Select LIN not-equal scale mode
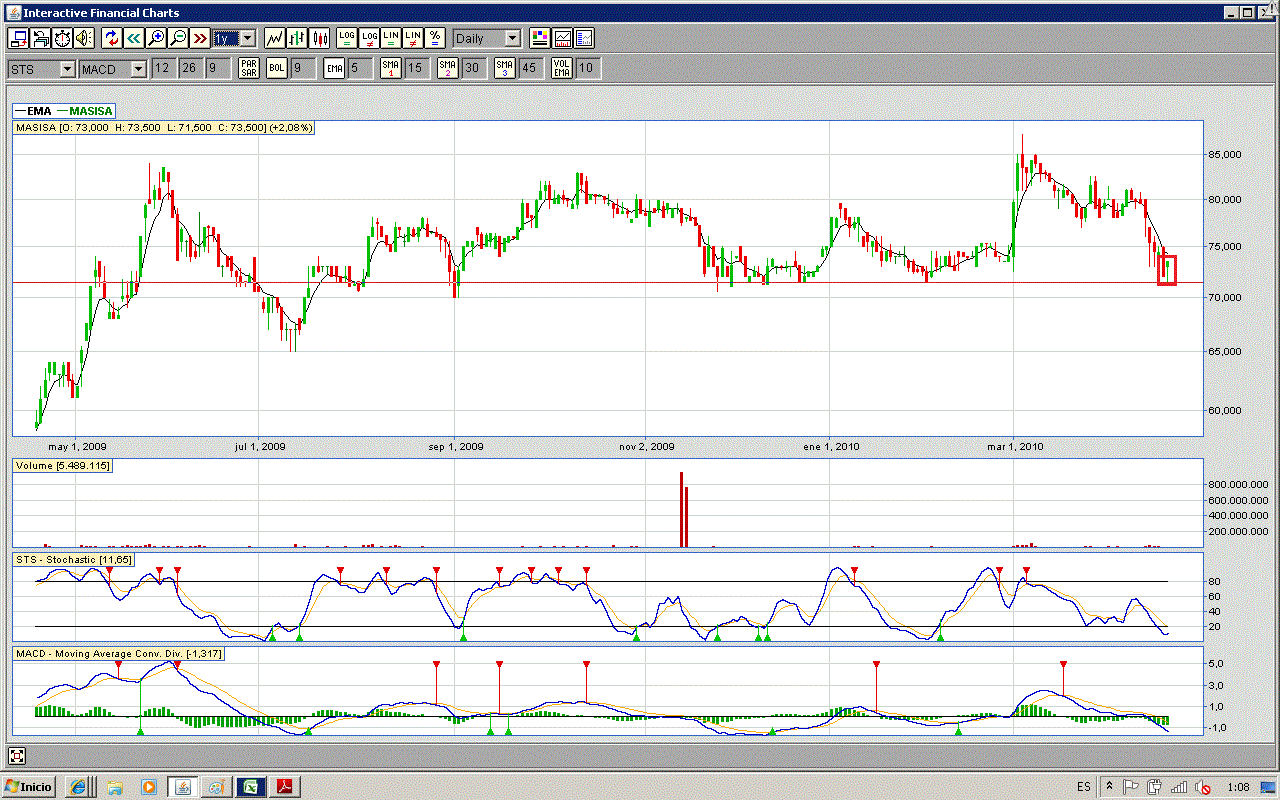The height and width of the screenshot is (800, 1280). 413,38
